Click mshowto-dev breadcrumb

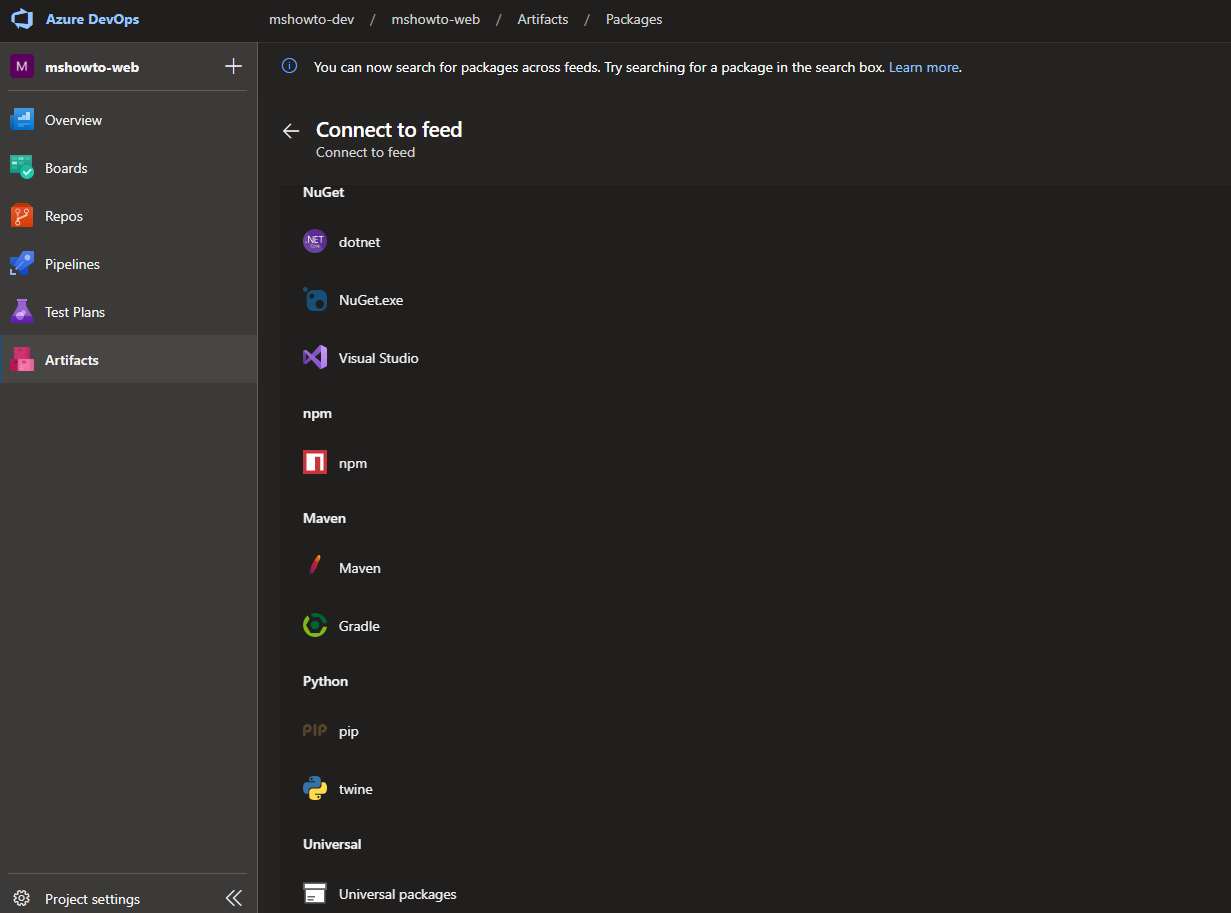(311, 20)
